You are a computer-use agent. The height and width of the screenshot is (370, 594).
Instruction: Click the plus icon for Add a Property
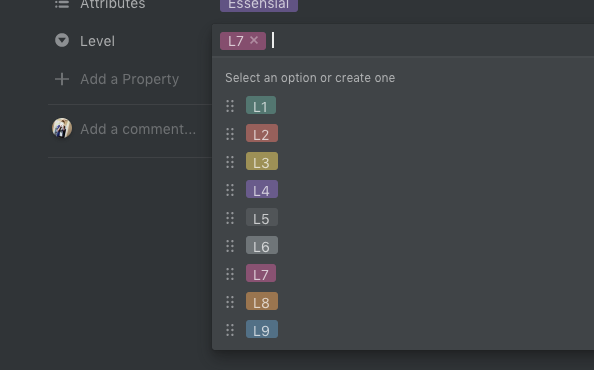tap(62, 79)
